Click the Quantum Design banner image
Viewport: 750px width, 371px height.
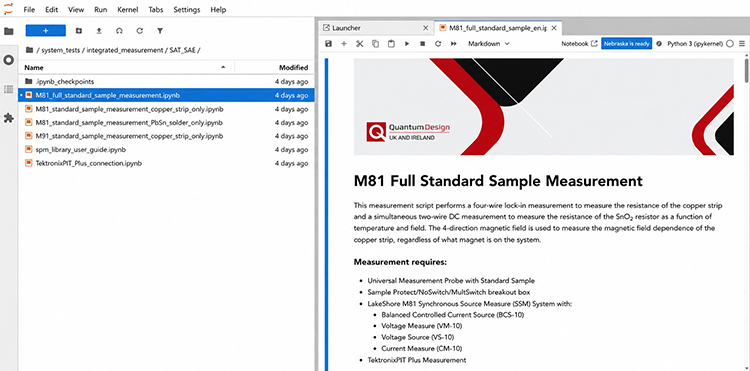543,107
